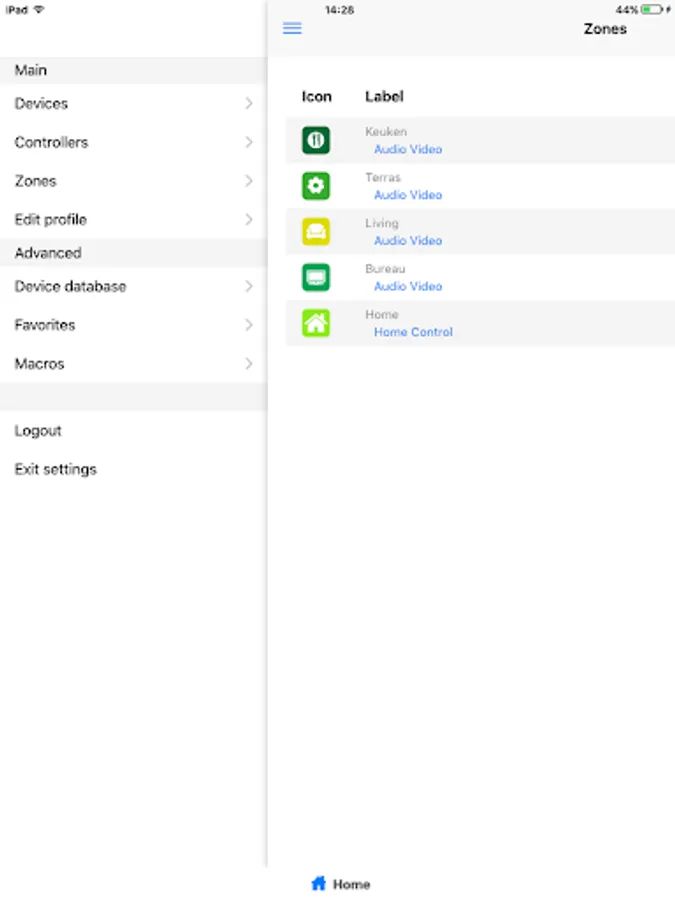The height and width of the screenshot is (900, 675).
Task: Click the Advanced section header
Action: (133, 253)
